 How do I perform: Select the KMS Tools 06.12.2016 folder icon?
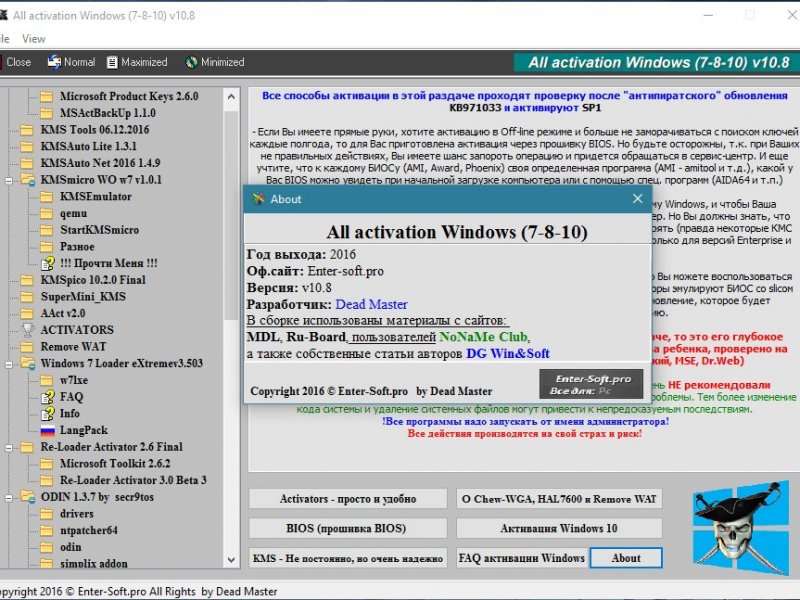tap(27, 130)
